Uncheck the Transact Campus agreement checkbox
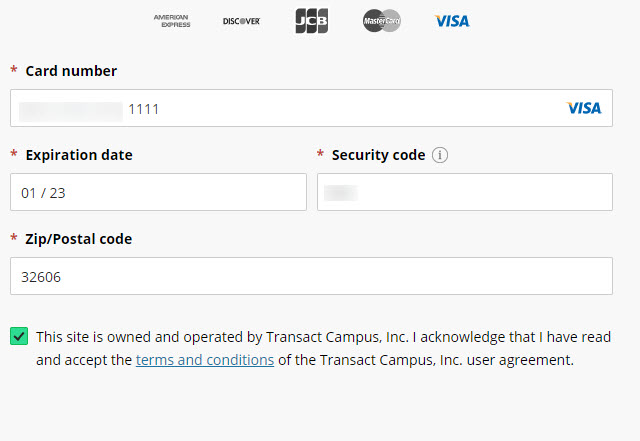Image resolution: width=640 pixels, height=441 pixels. pos(19,336)
